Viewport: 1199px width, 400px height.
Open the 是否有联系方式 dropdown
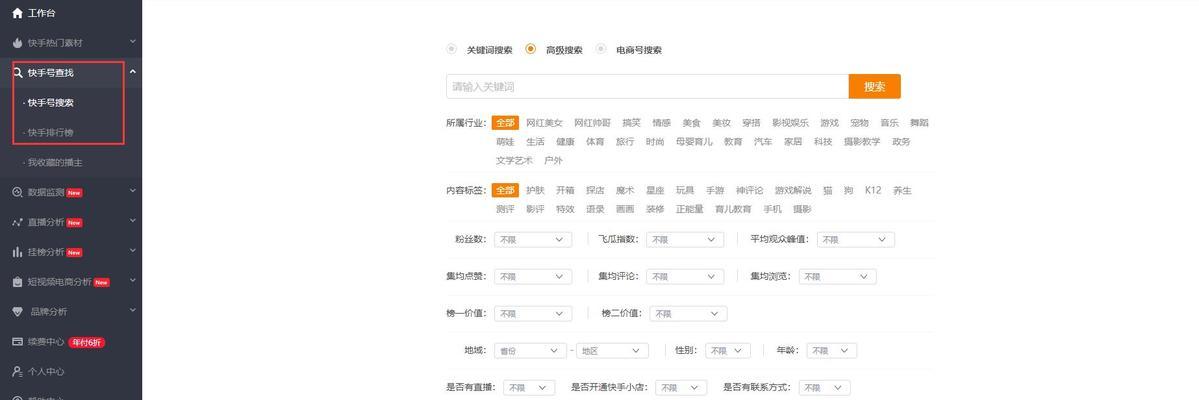[x=824, y=388]
